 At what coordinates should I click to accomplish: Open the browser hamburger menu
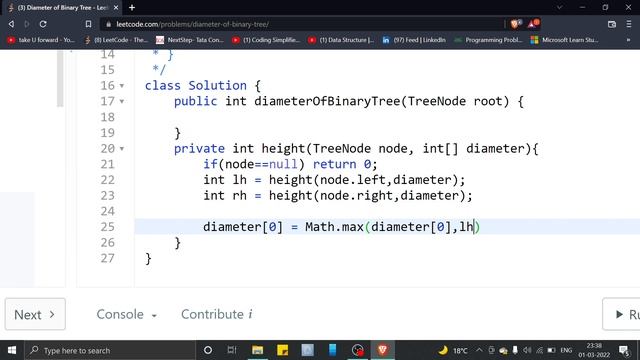(629, 24)
